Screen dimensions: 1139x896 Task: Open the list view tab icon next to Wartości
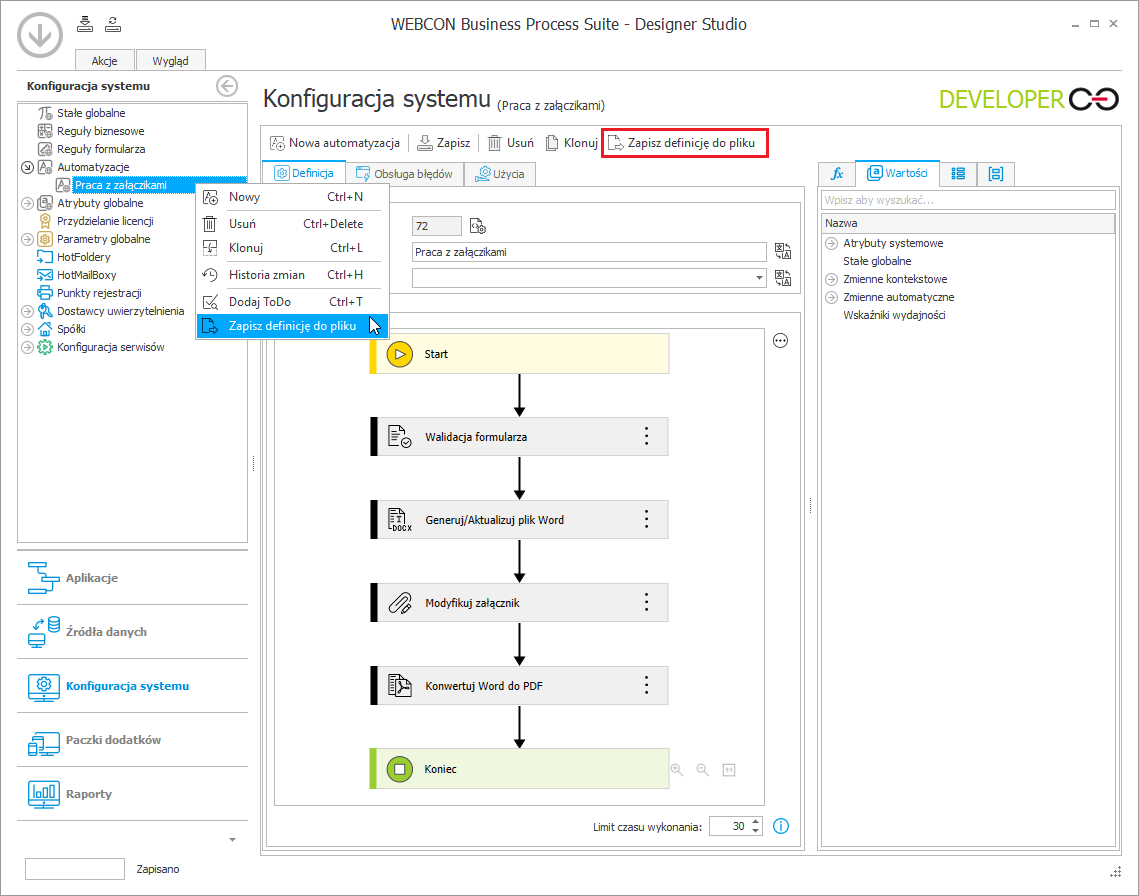(x=958, y=173)
